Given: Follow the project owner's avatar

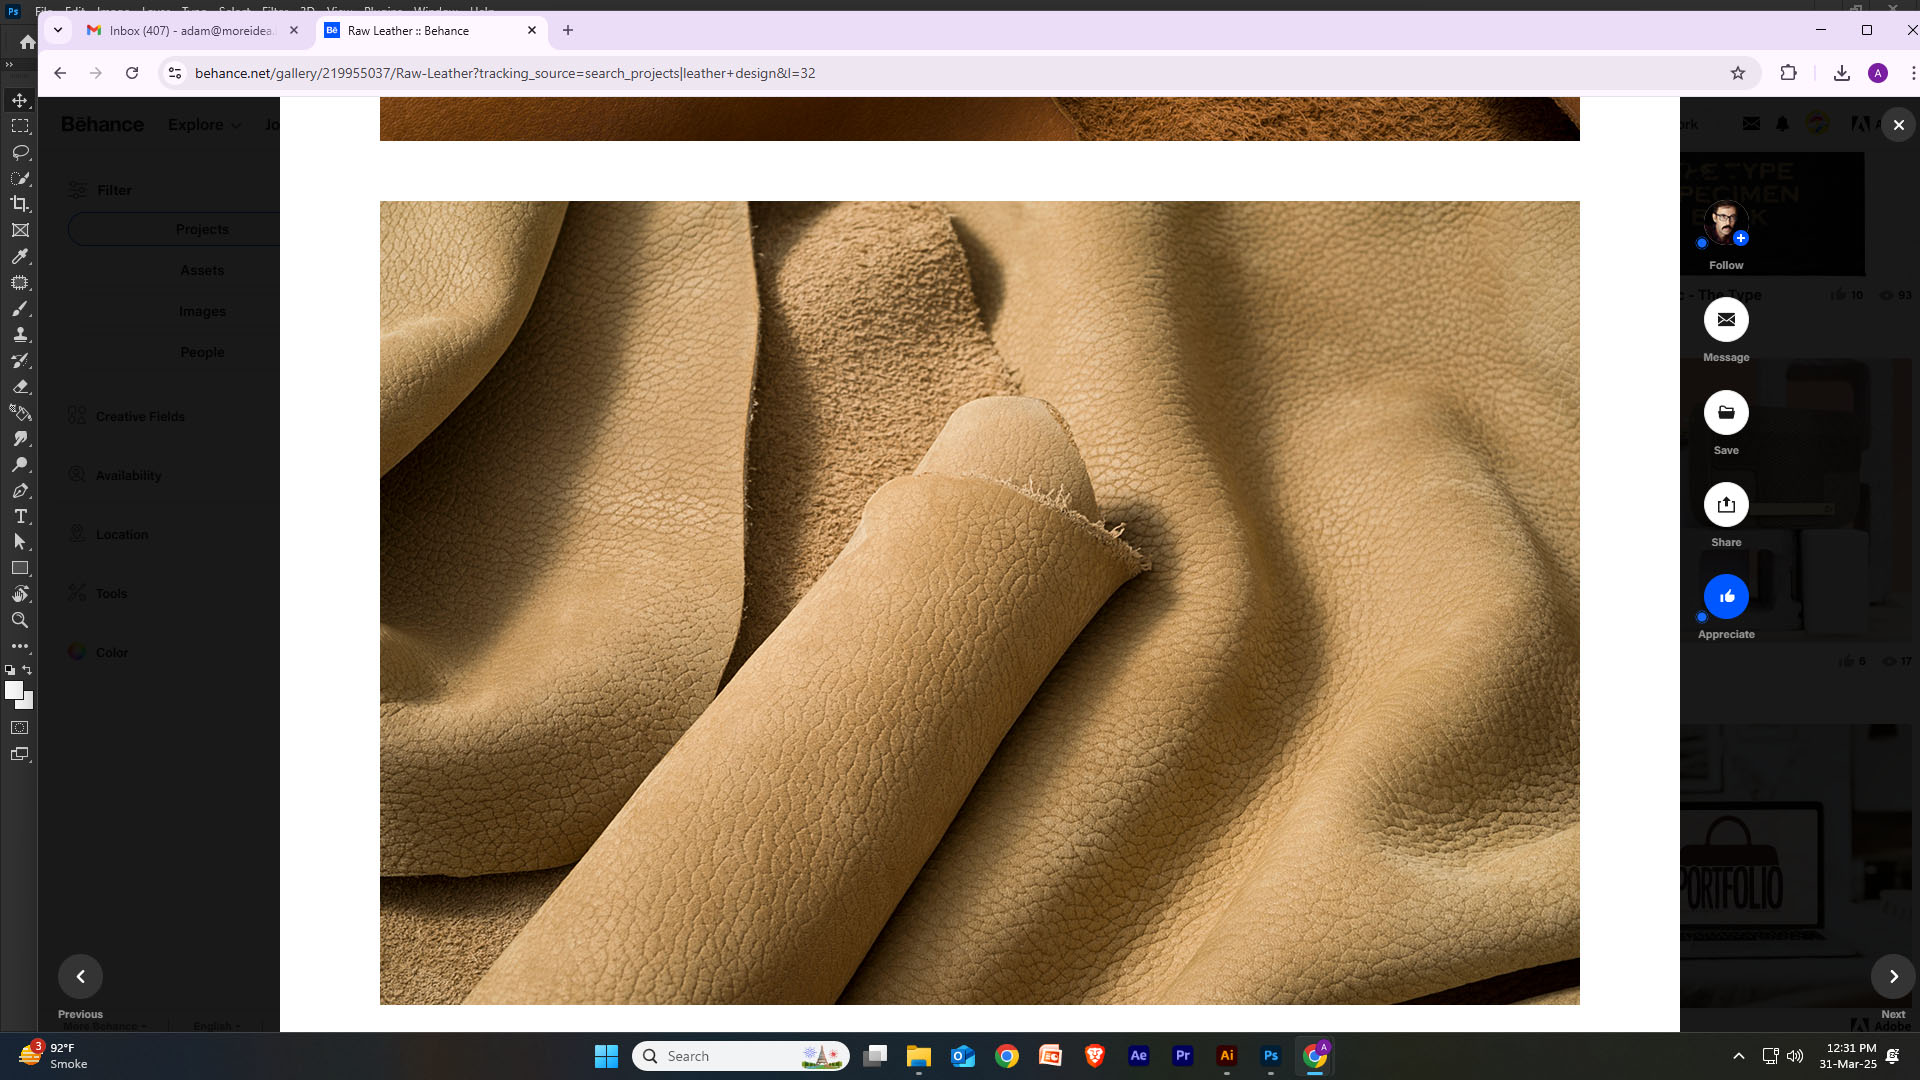Looking at the screenshot, I should 1726,224.
